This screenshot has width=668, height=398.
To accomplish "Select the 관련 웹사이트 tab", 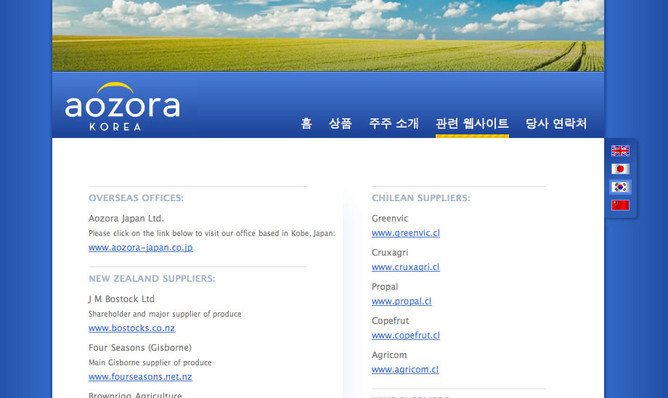I will (x=472, y=124).
